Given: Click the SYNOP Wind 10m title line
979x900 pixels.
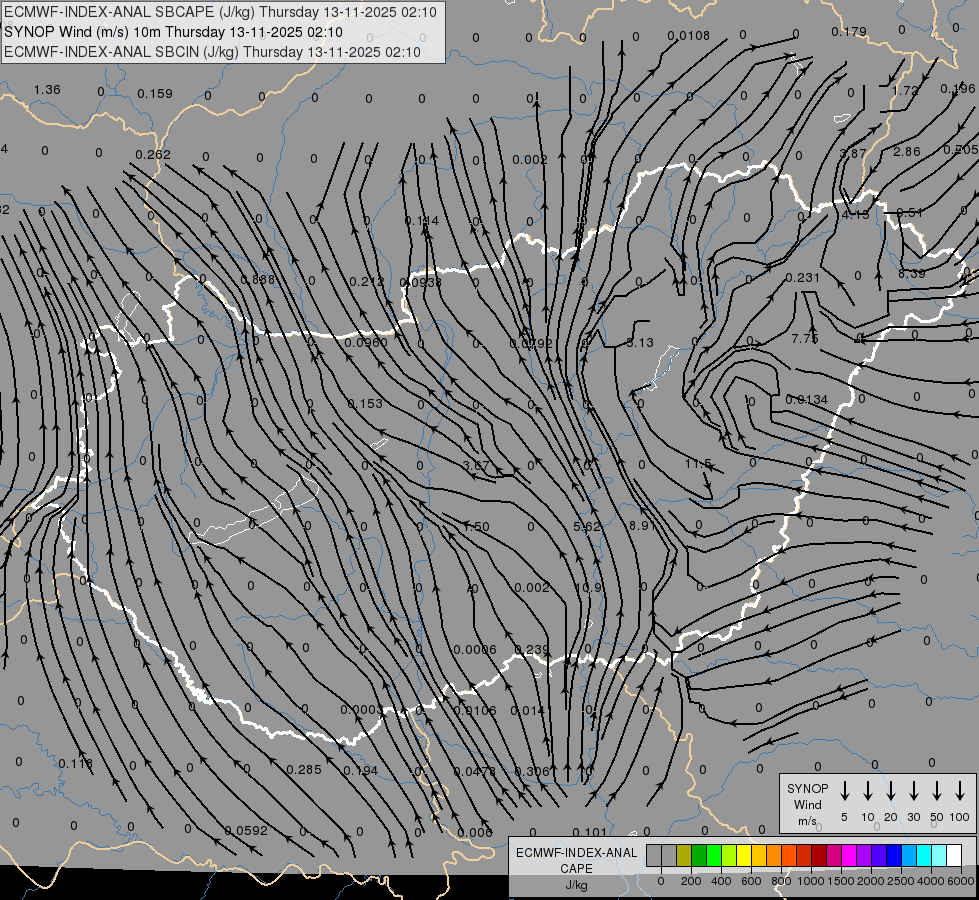Looking at the screenshot, I should (173, 32).
